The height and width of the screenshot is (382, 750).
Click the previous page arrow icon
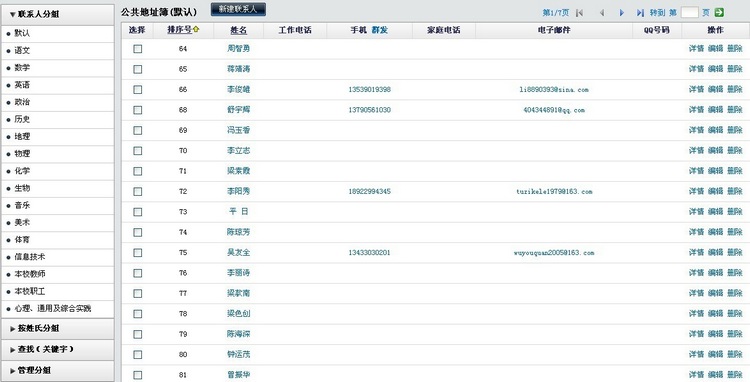click(x=602, y=13)
